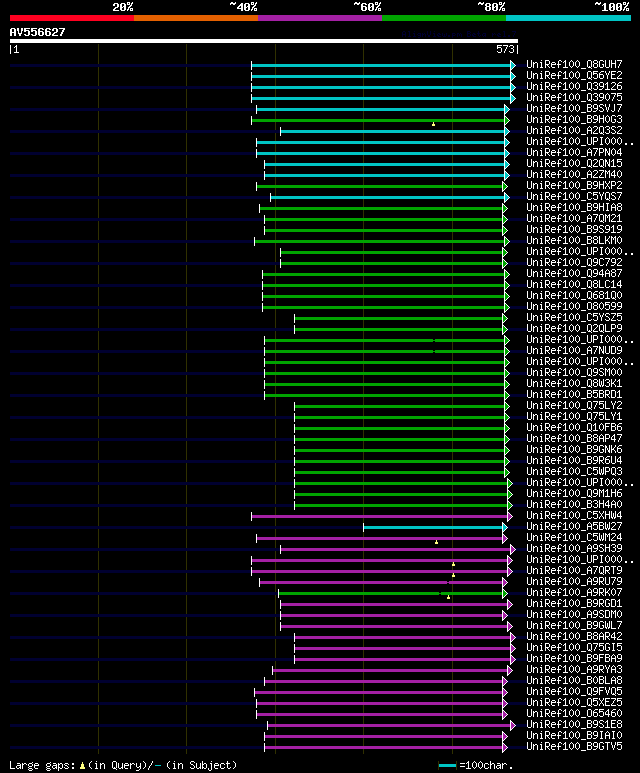640x773 pixels.
Task: Click the UniRef100_Q9M1H6 label
Action: [574, 493]
